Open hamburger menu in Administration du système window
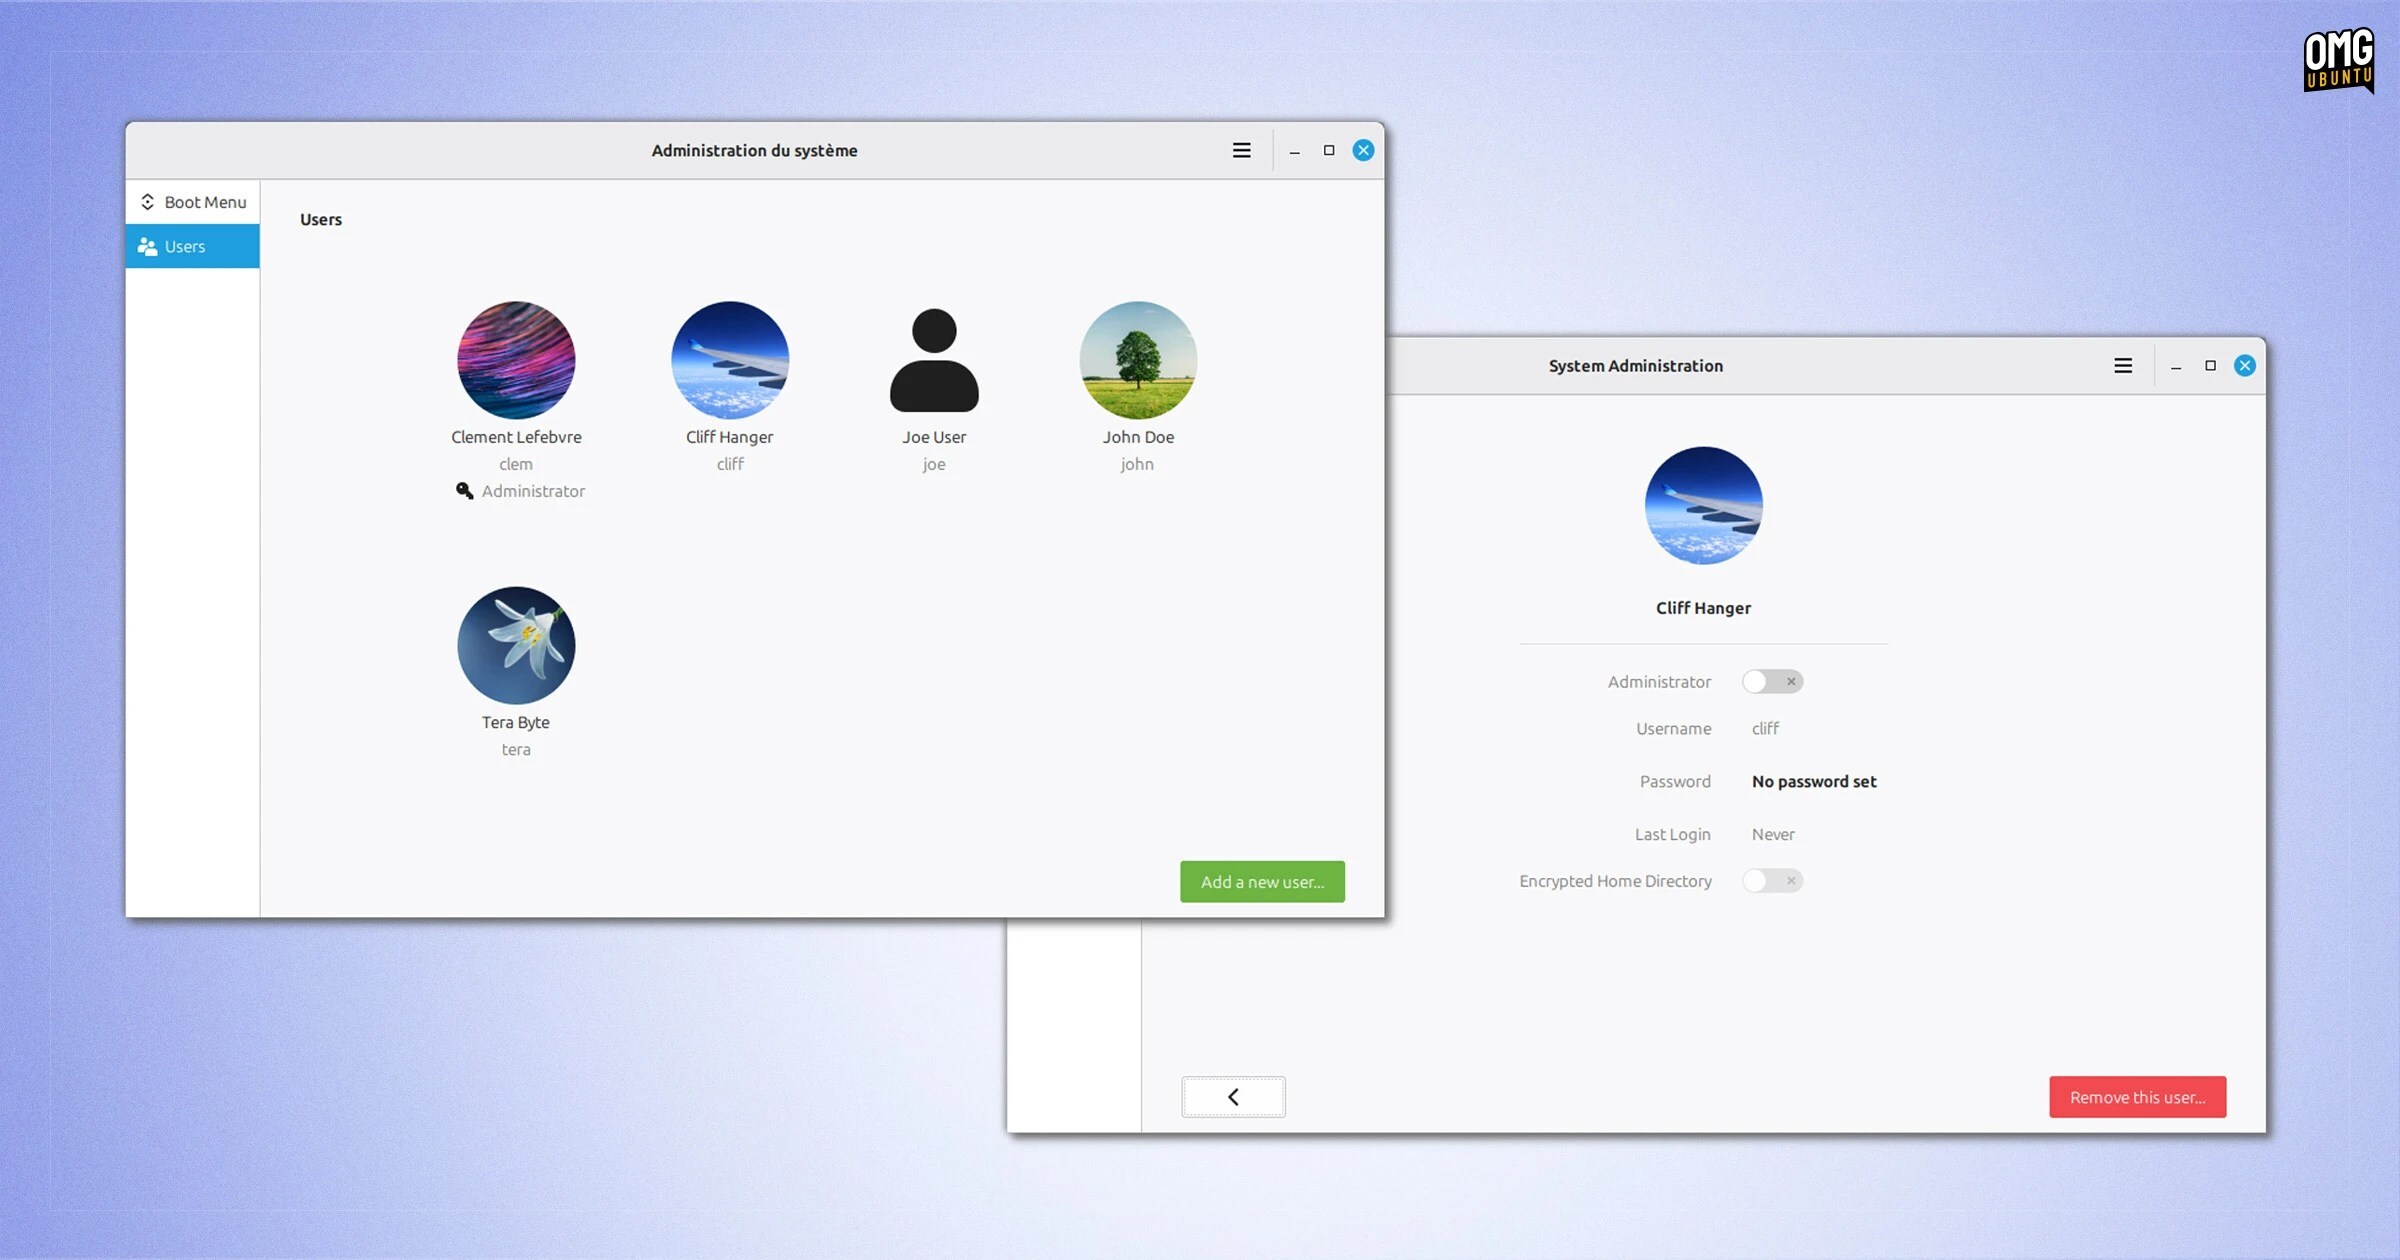Image resolution: width=2400 pixels, height=1260 pixels. (x=1241, y=150)
